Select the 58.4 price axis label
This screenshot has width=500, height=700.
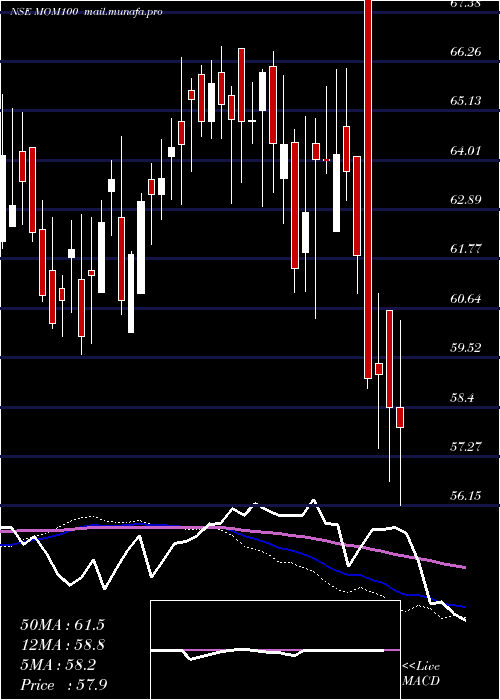coord(462,397)
